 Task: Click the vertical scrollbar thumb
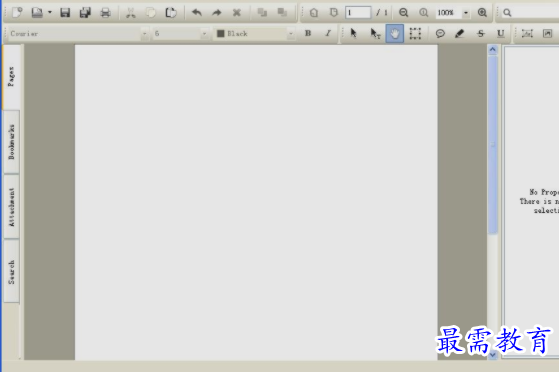click(493, 144)
